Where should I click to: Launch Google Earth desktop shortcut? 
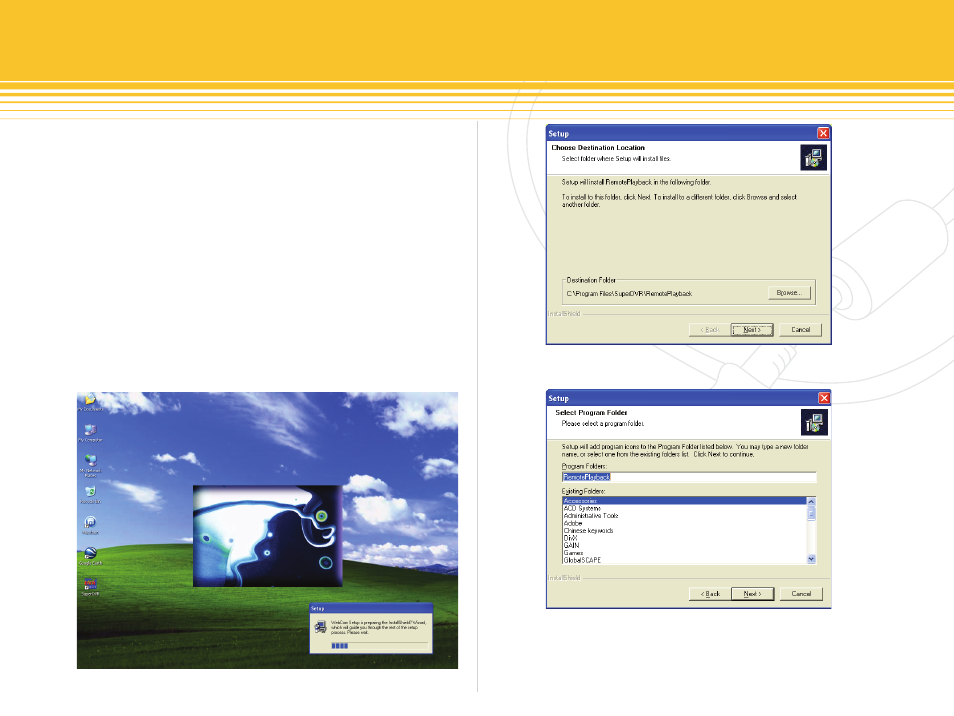[90, 555]
